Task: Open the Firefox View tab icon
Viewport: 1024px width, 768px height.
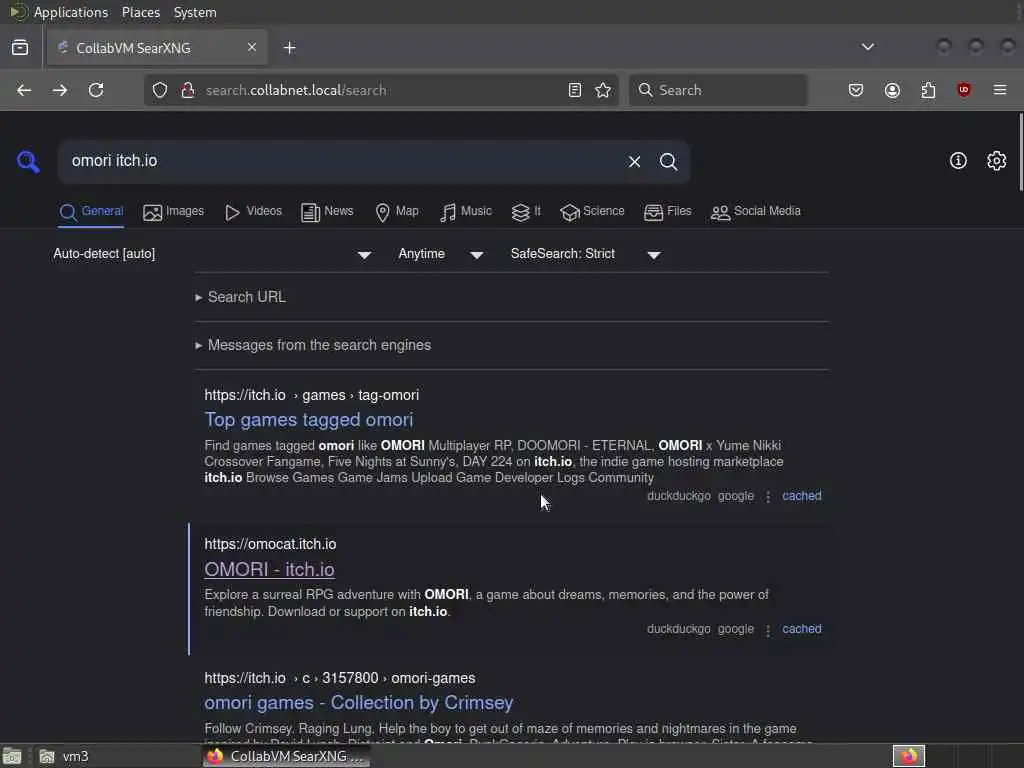Action: [x=20, y=48]
